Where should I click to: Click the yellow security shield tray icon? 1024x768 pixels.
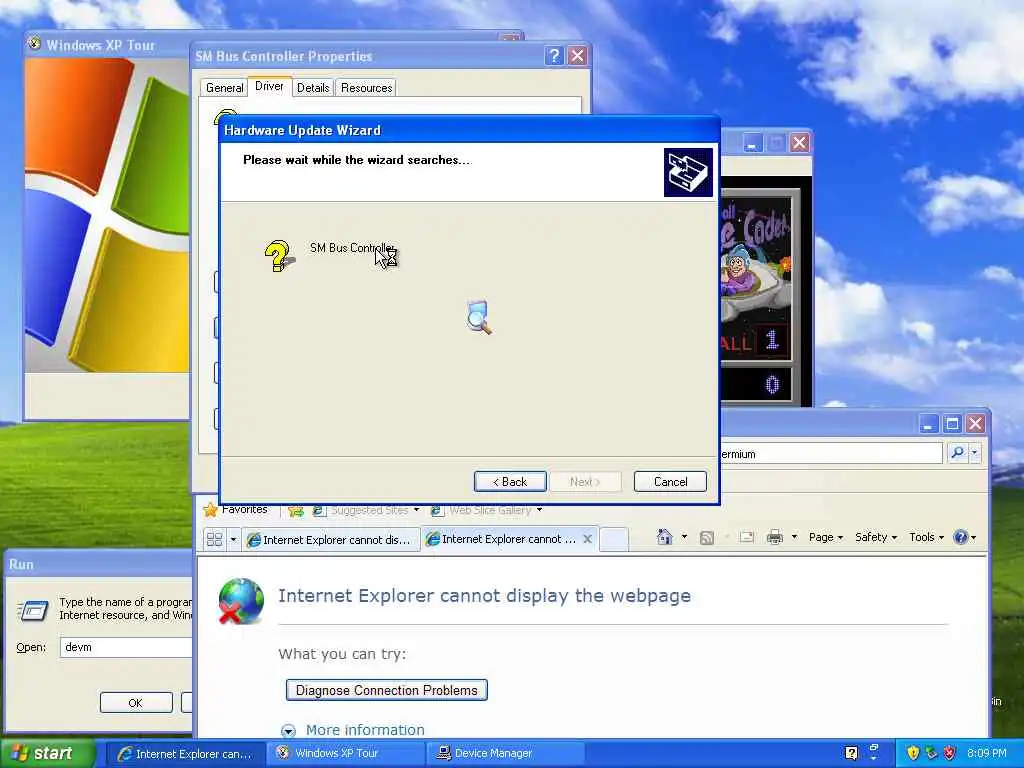pos(912,754)
